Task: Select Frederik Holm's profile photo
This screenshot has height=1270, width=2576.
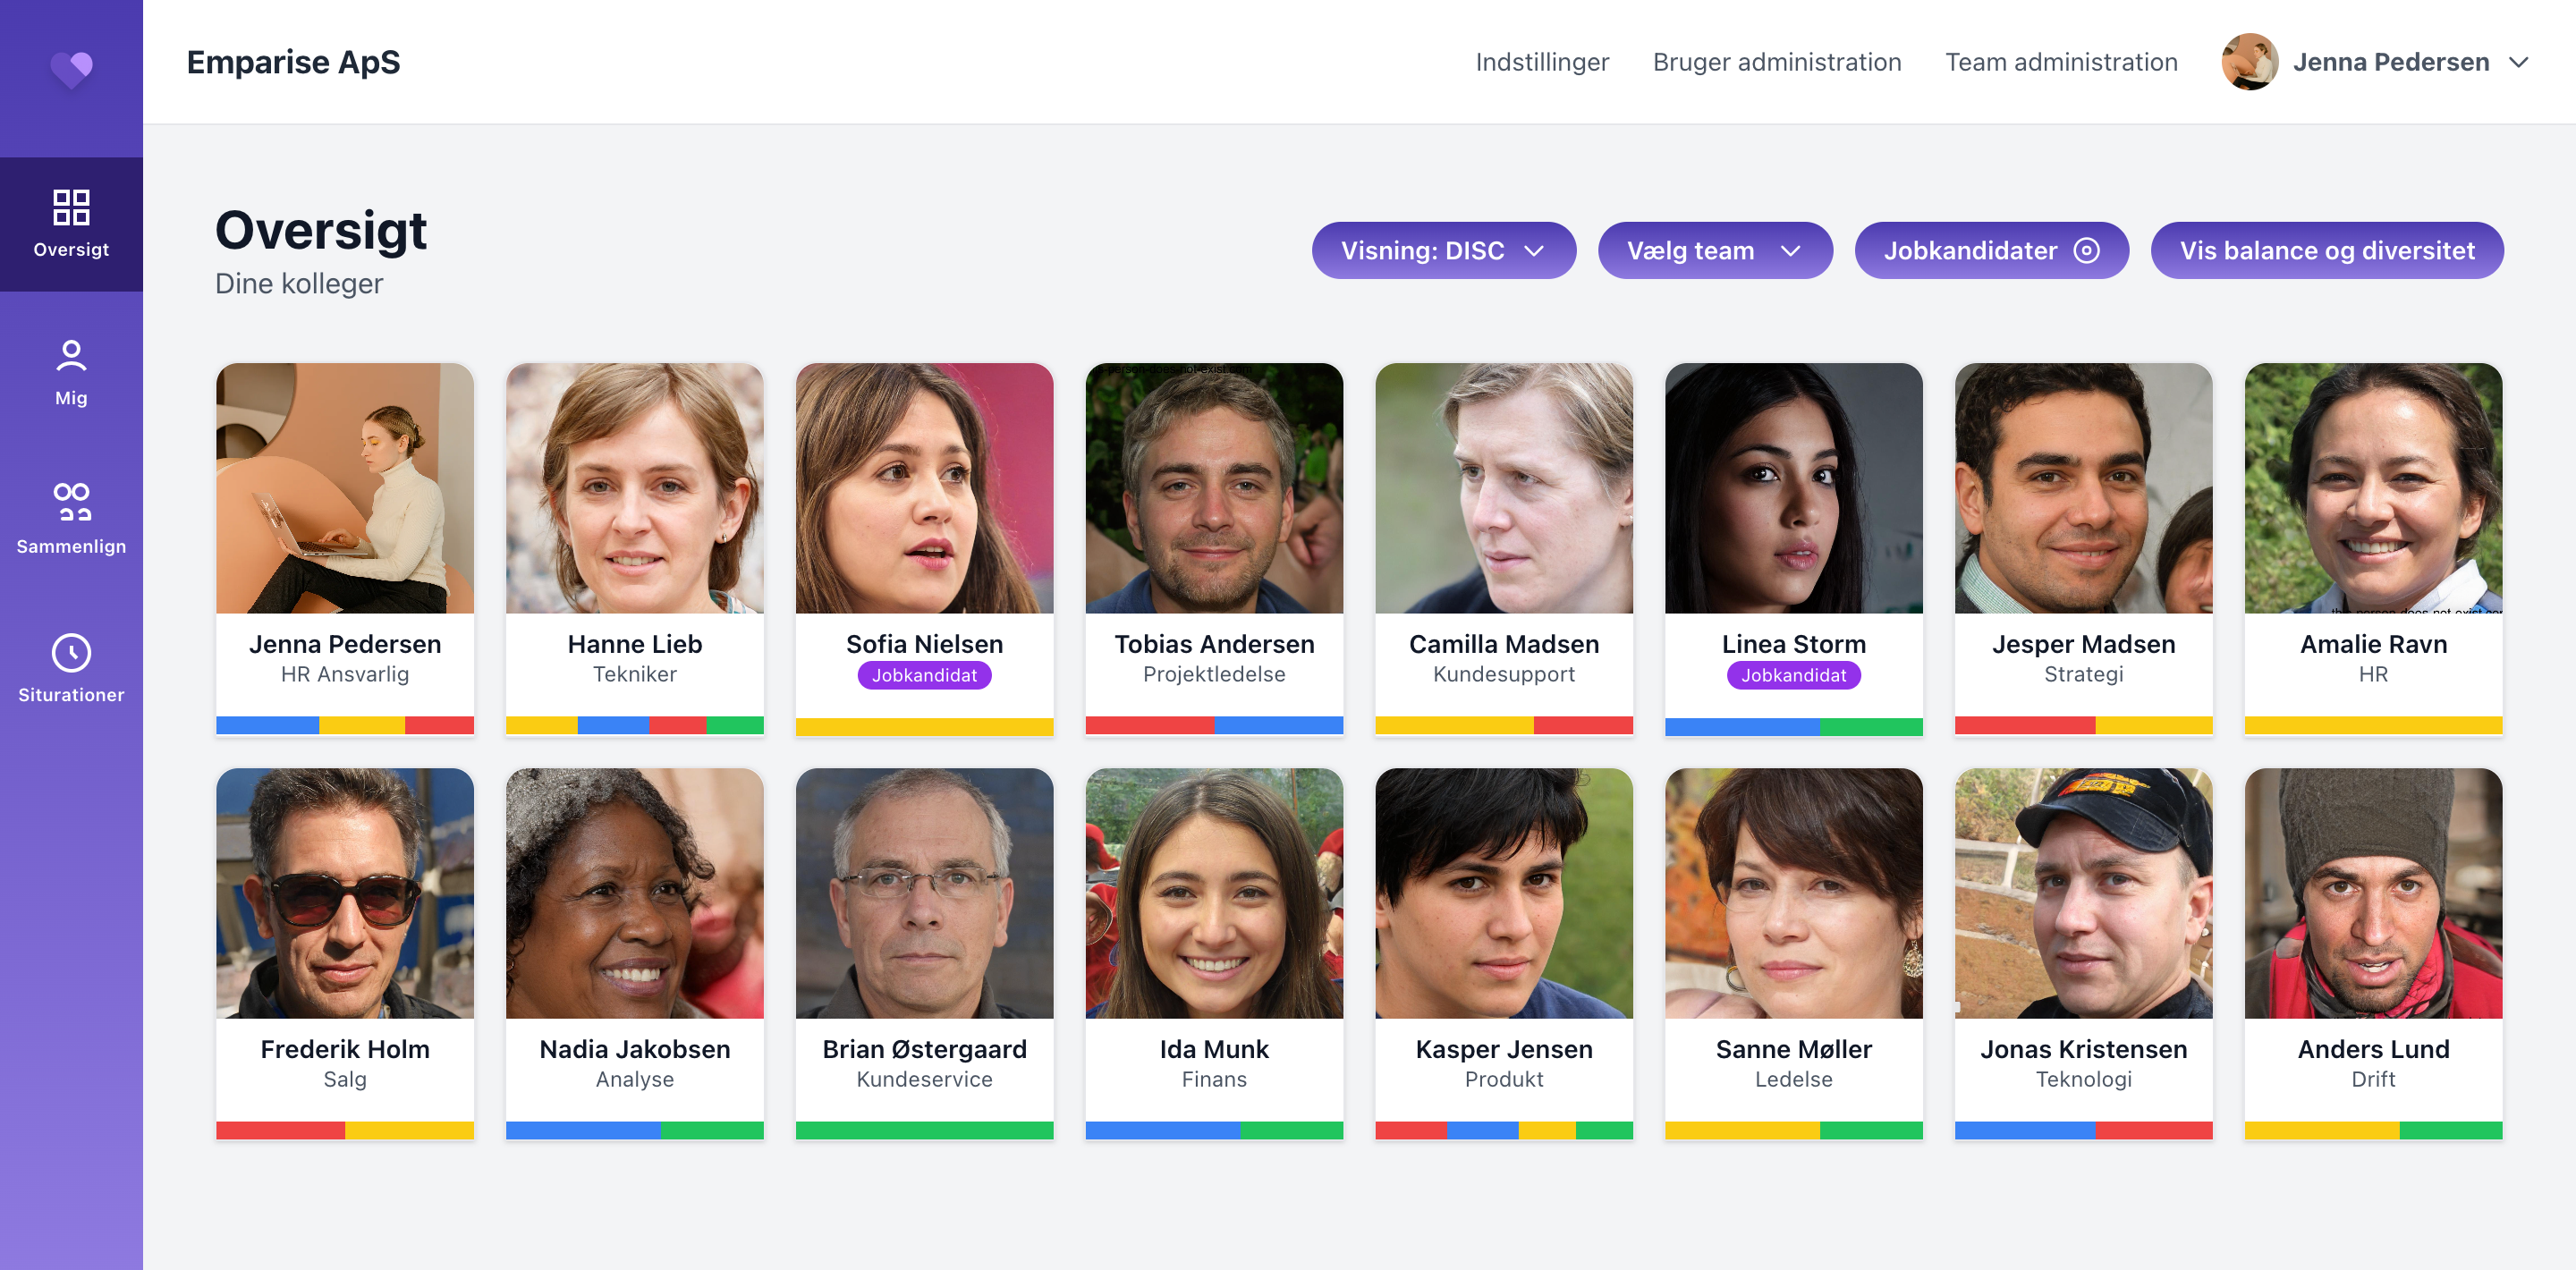Action: [x=345, y=893]
